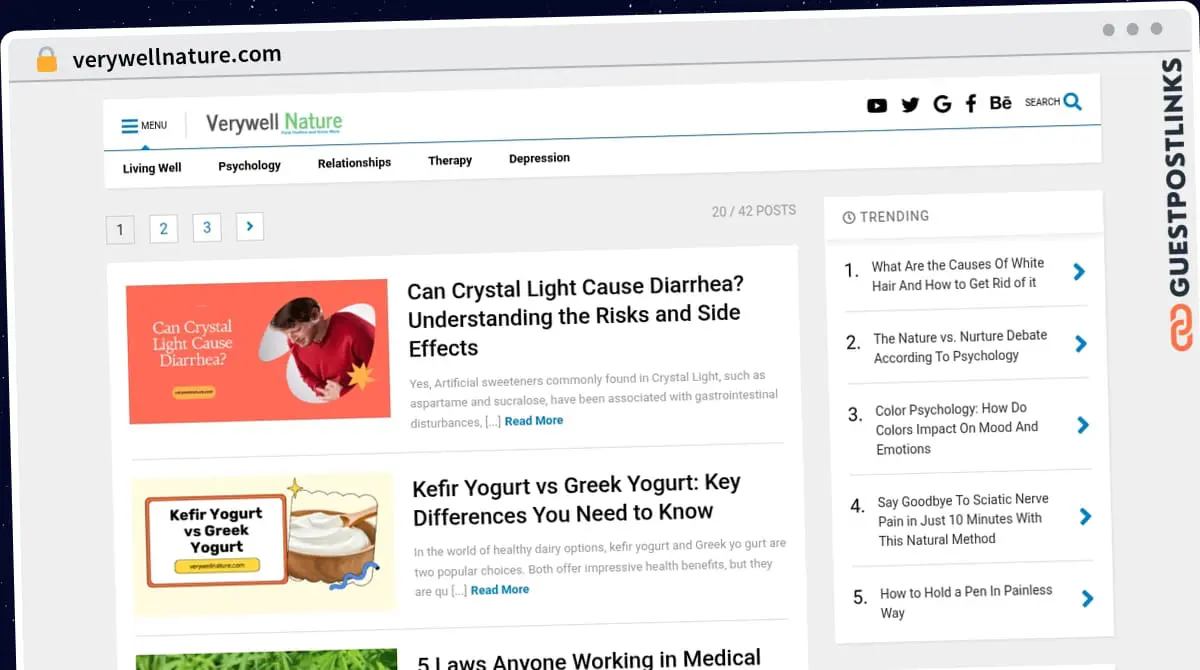Click the Verywell Nature logo
This screenshot has width=1200, height=670.
point(274,123)
